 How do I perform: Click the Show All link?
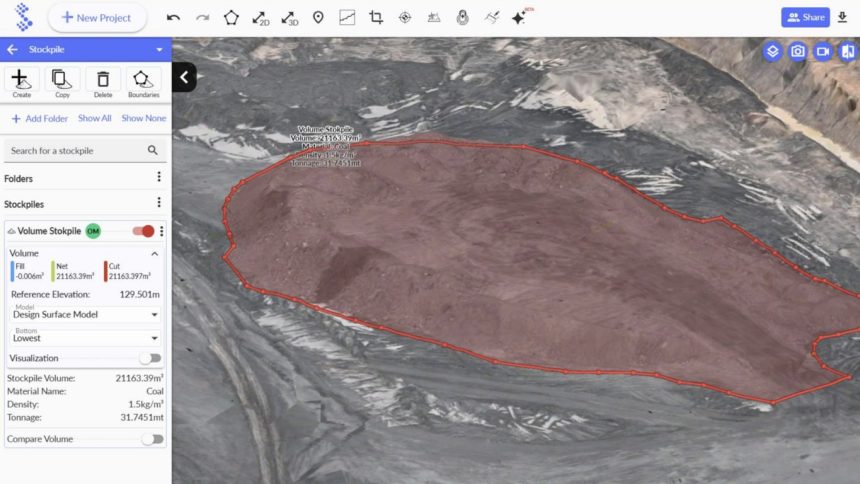95,118
